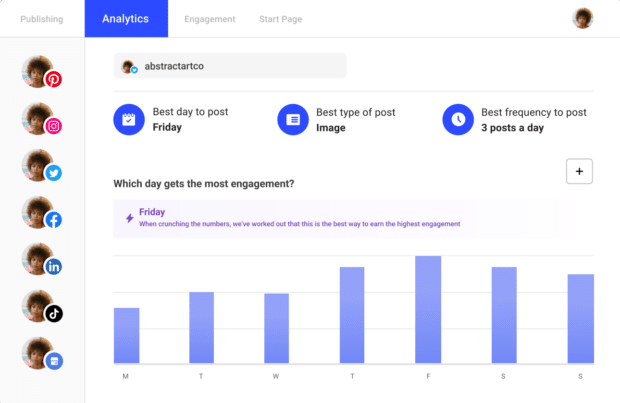The height and width of the screenshot is (403, 620).
Task: Switch to the Analytics tab
Action: pos(125,19)
